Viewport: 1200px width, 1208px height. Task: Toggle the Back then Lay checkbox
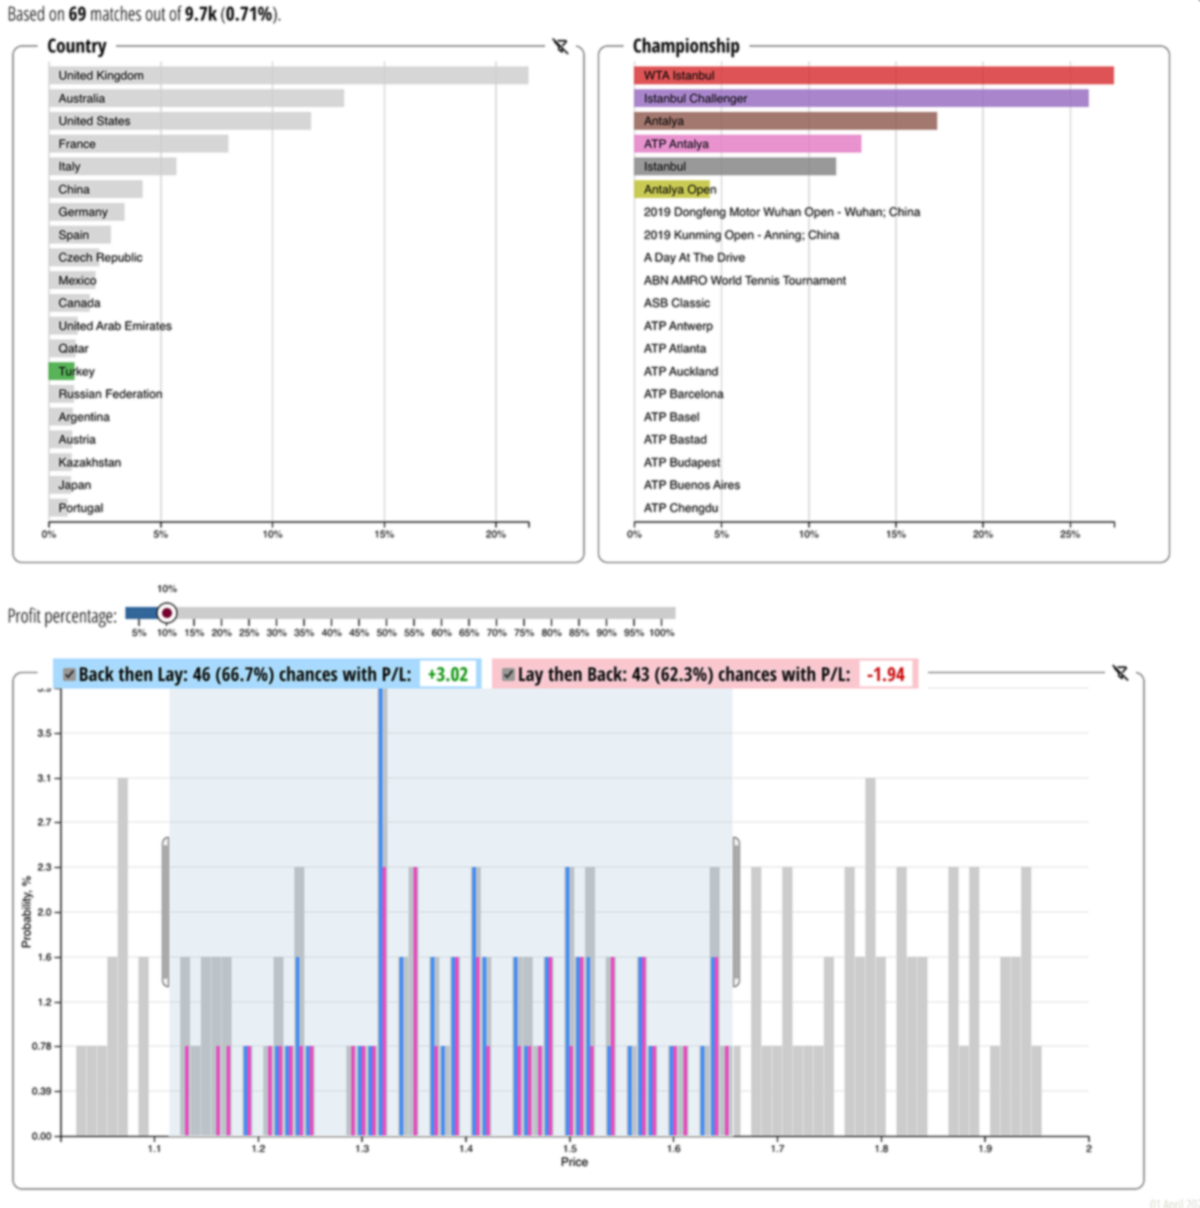(69, 674)
